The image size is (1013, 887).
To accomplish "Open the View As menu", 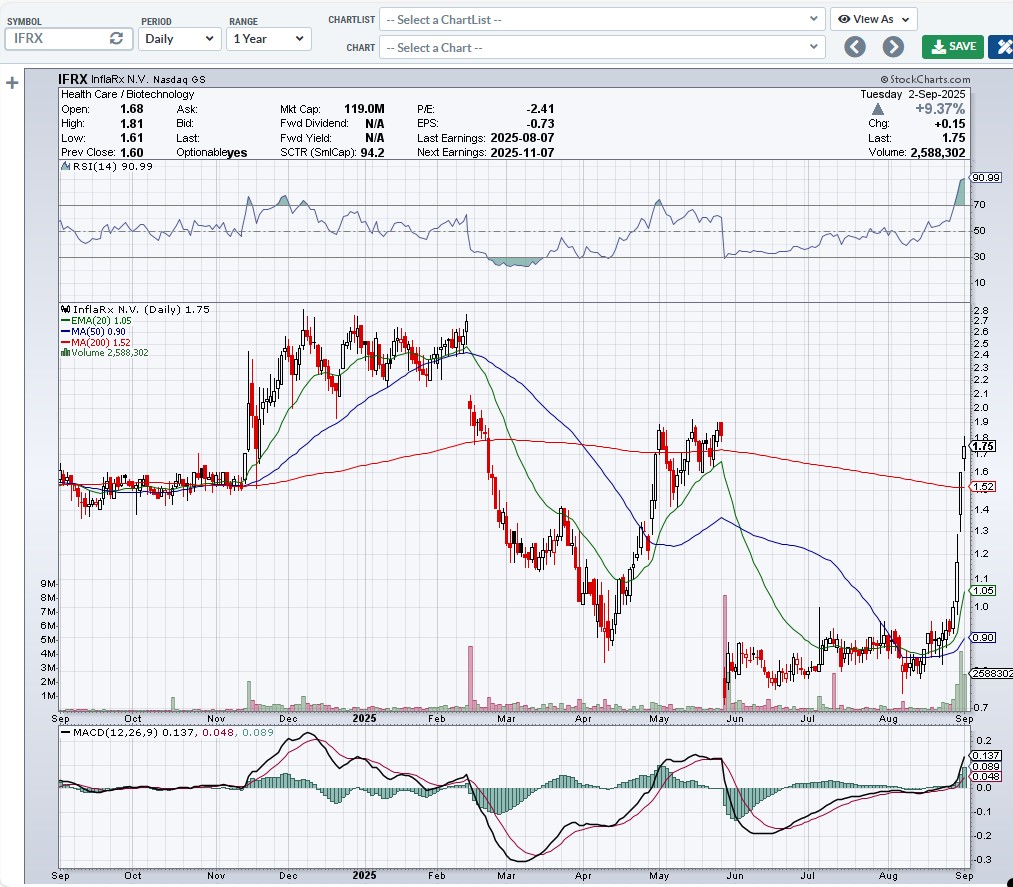I will click(873, 19).
